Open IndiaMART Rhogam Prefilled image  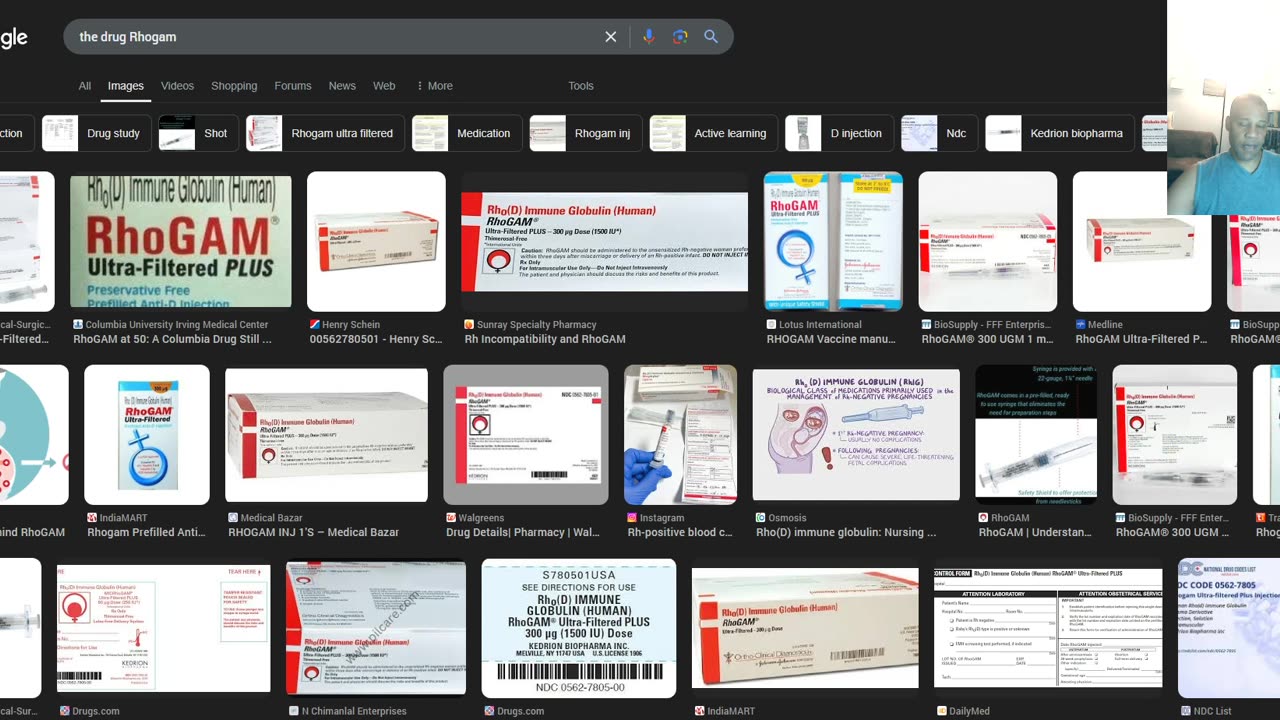click(x=147, y=435)
